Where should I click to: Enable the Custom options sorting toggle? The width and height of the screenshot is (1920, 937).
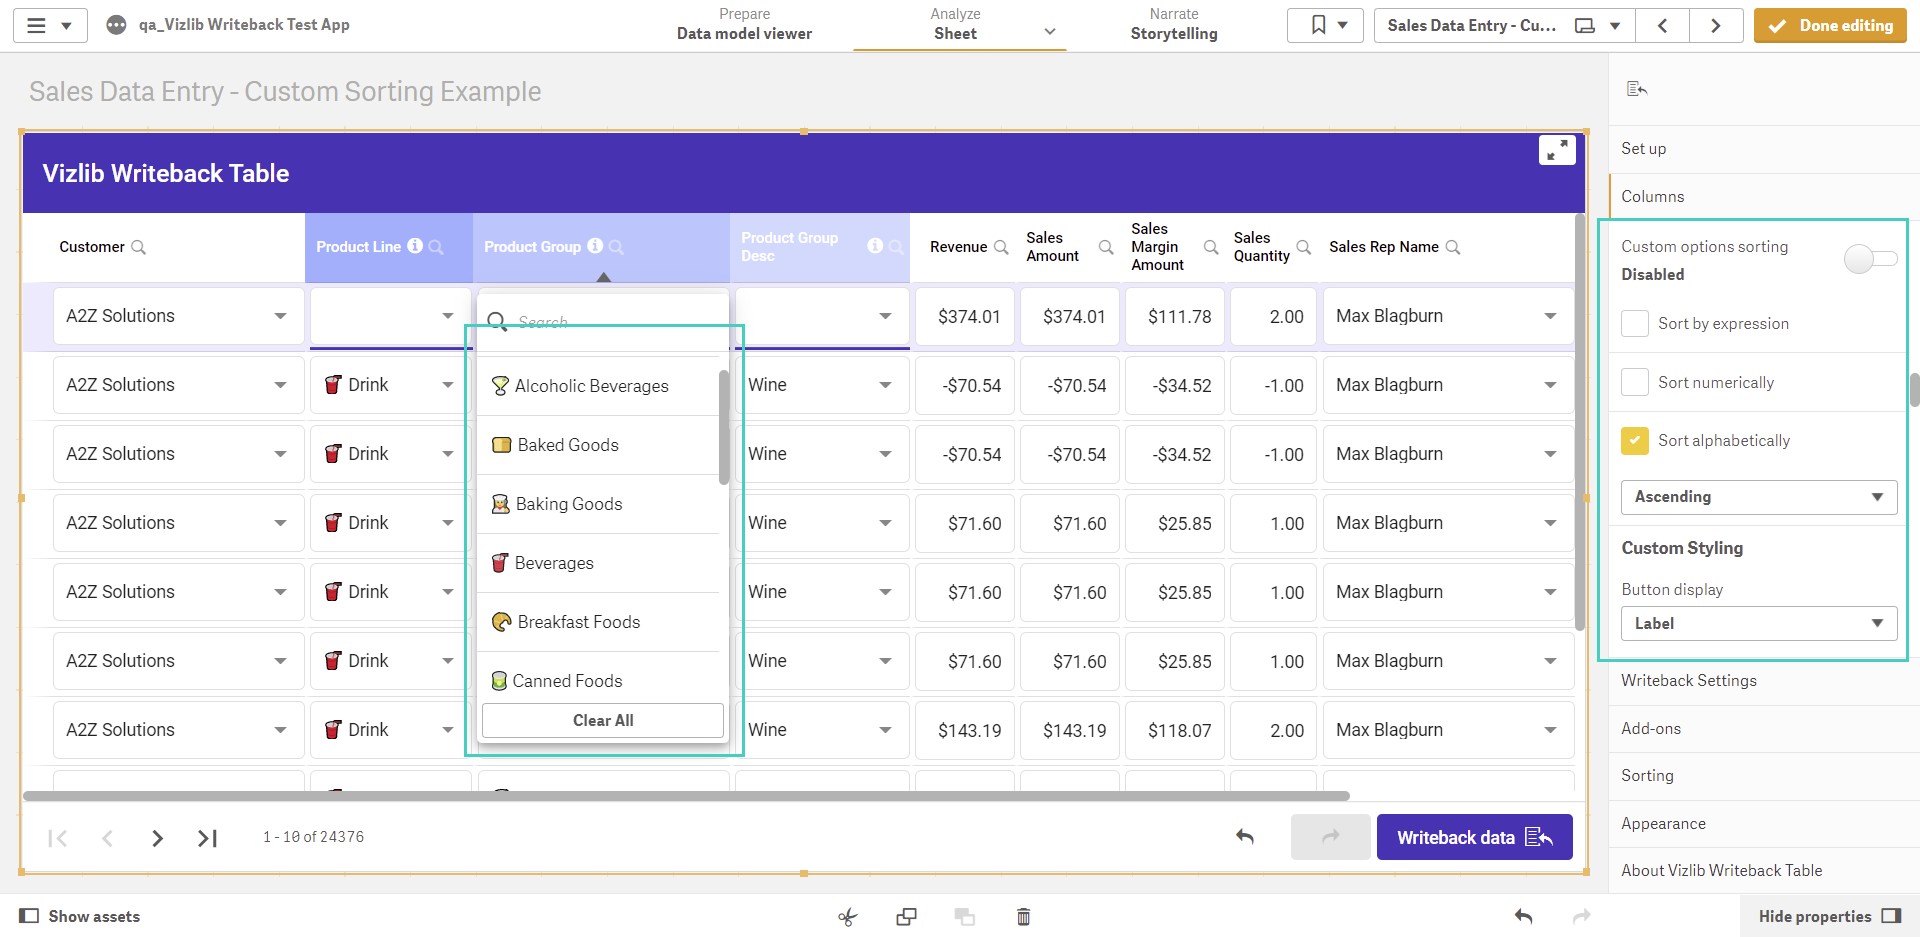click(1869, 259)
